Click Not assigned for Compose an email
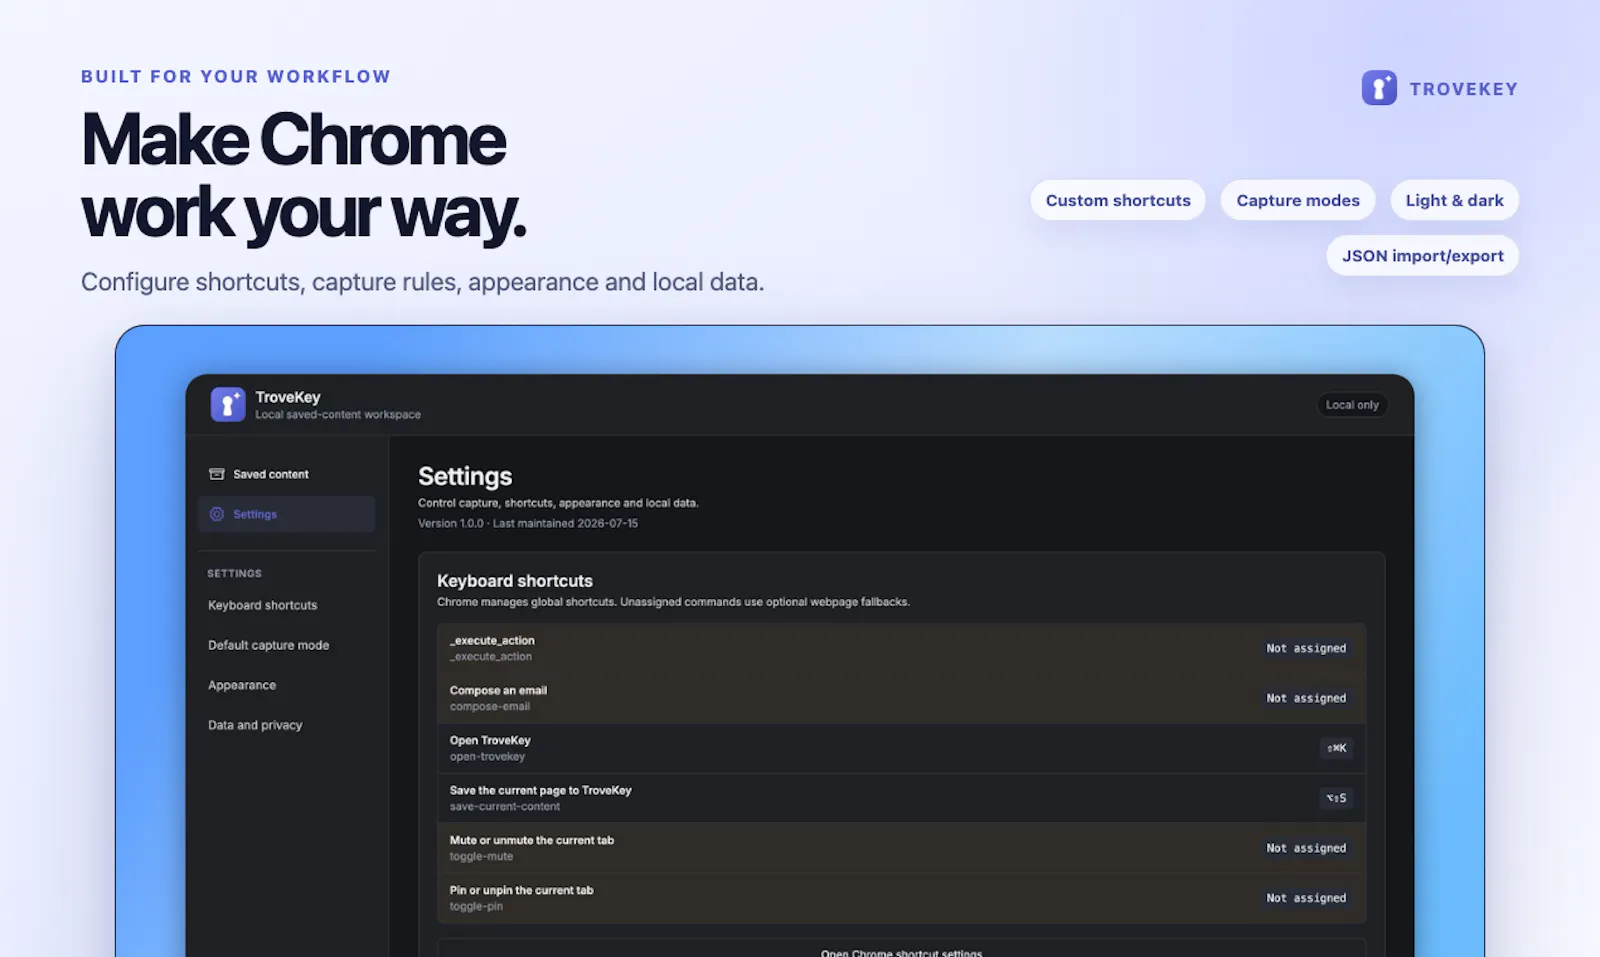The height and width of the screenshot is (957, 1600). (1306, 698)
